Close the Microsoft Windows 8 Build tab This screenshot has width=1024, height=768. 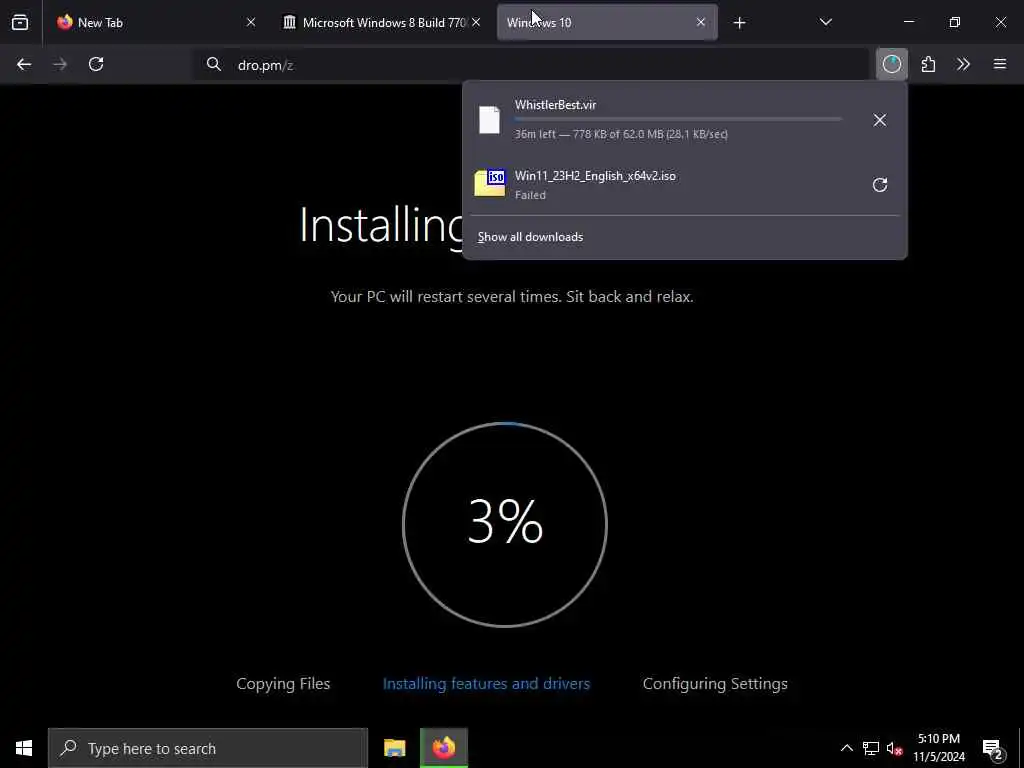(x=476, y=22)
